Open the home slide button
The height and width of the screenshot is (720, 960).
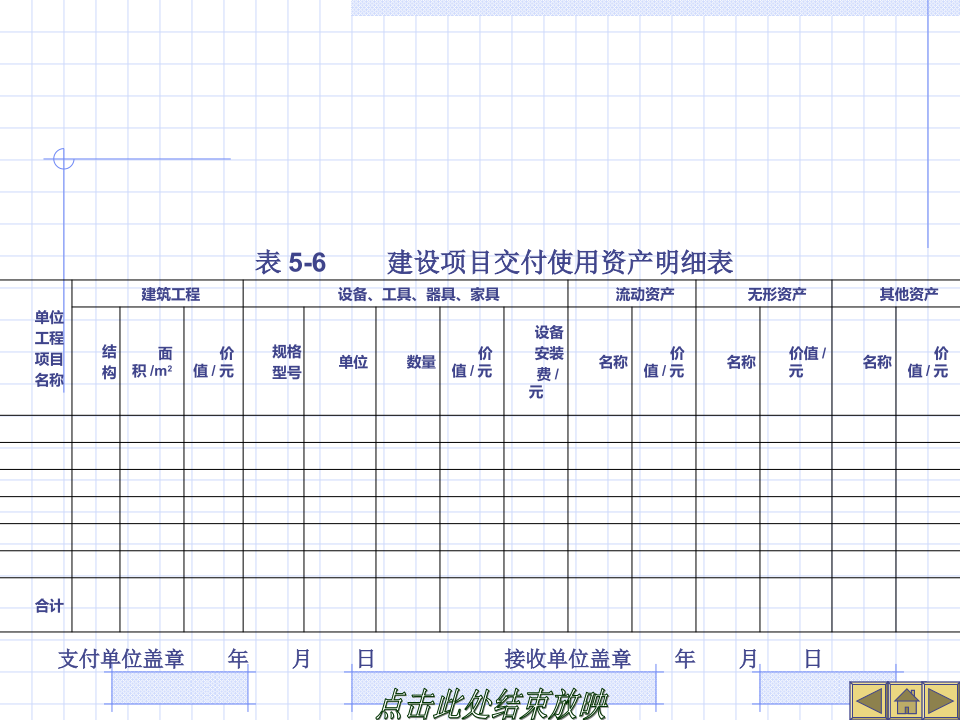[x=905, y=700]
